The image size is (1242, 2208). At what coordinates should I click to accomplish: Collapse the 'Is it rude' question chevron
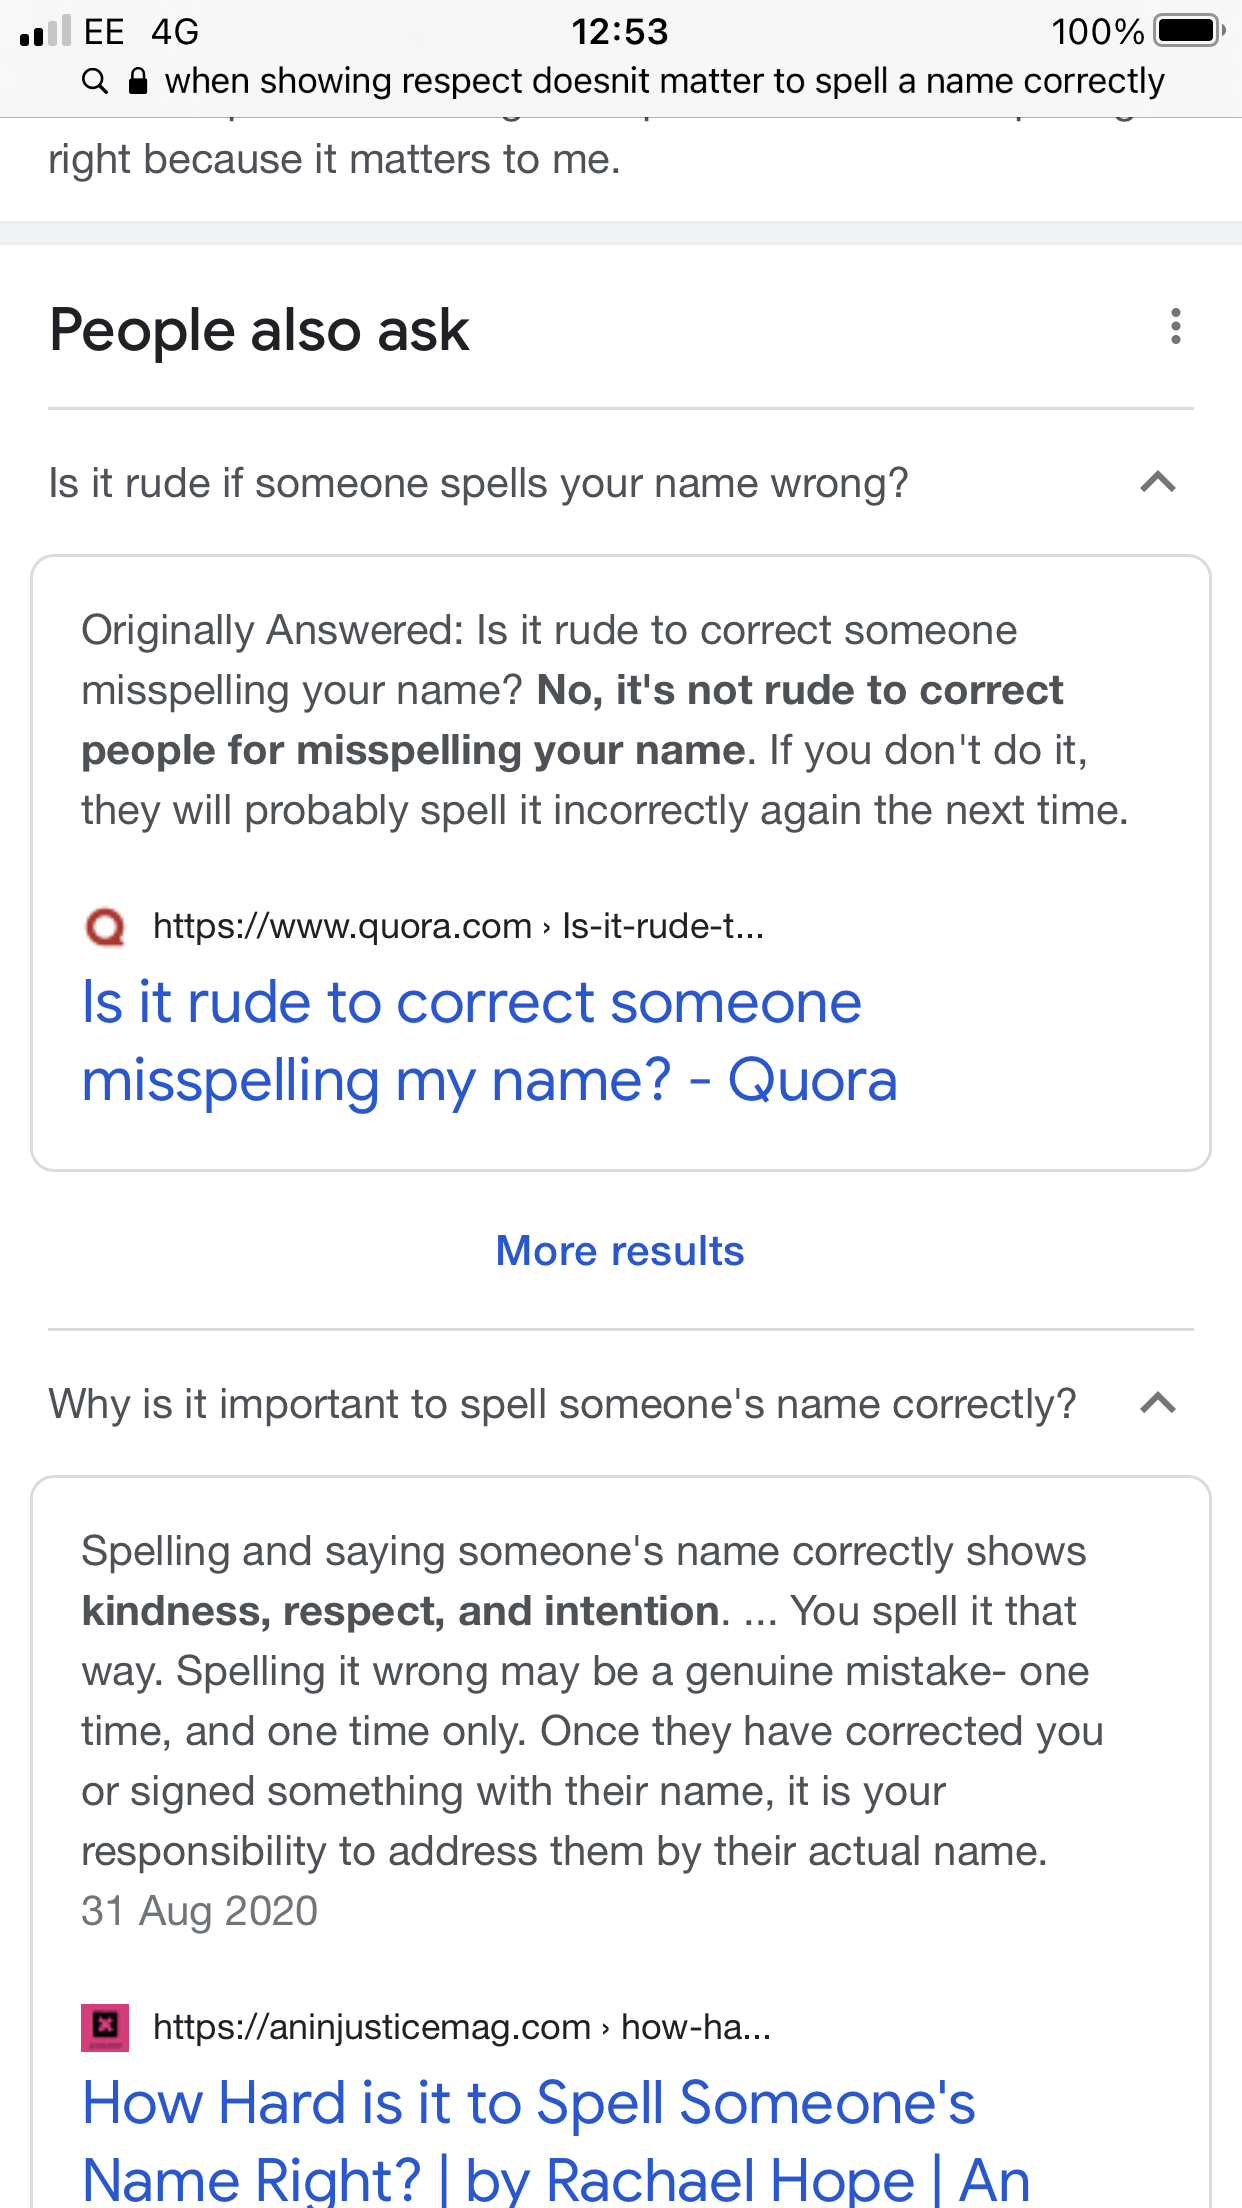coord(1158,483)
